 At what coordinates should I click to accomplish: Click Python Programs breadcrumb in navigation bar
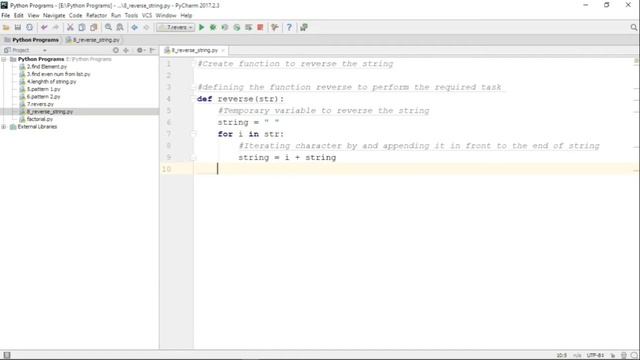point(31,40)
